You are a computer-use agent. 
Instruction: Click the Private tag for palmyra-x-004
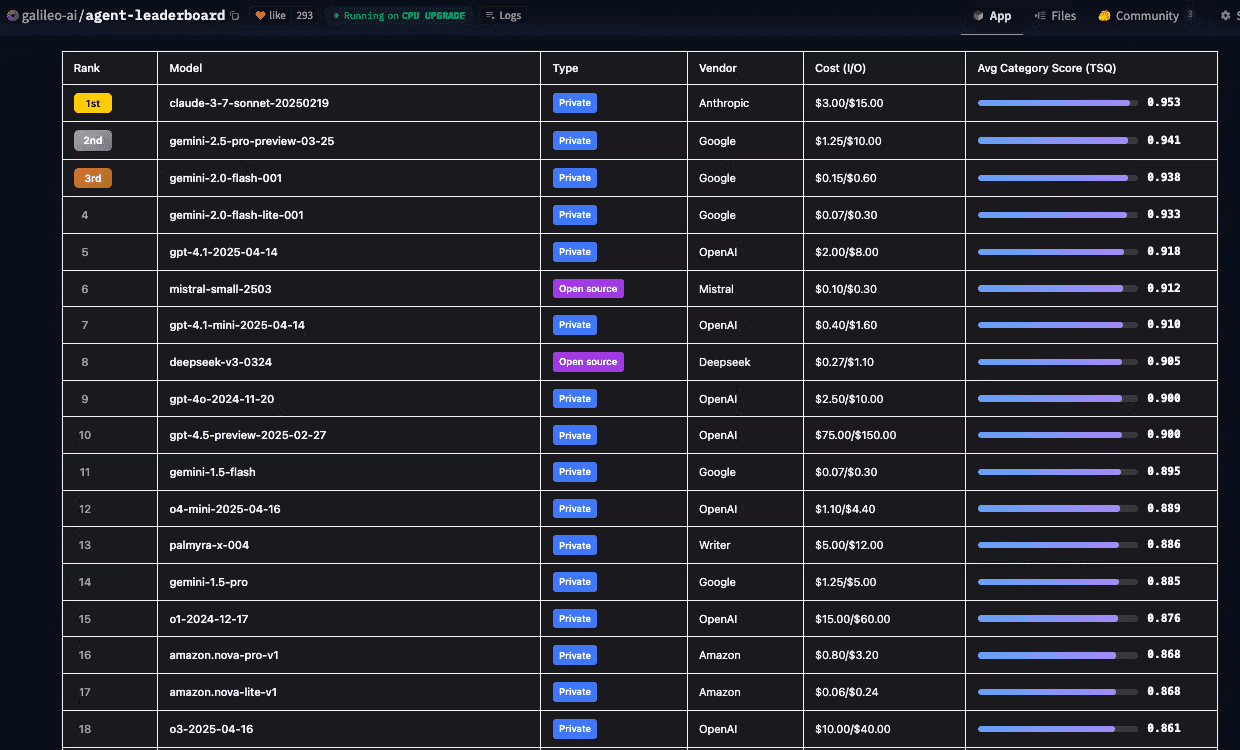coord(575,545)
